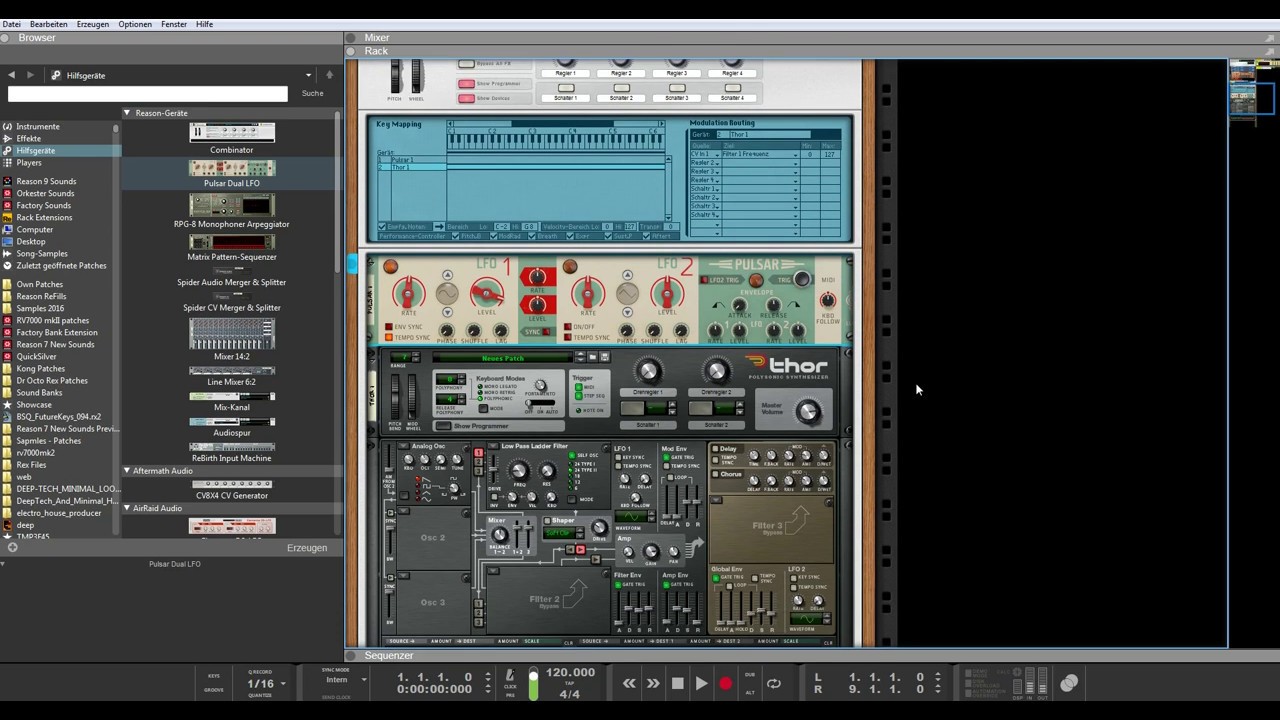Viewport: 1280px width, 720px height.
Task: Add new favorites list with plus icon
Action: coord(12,547)
